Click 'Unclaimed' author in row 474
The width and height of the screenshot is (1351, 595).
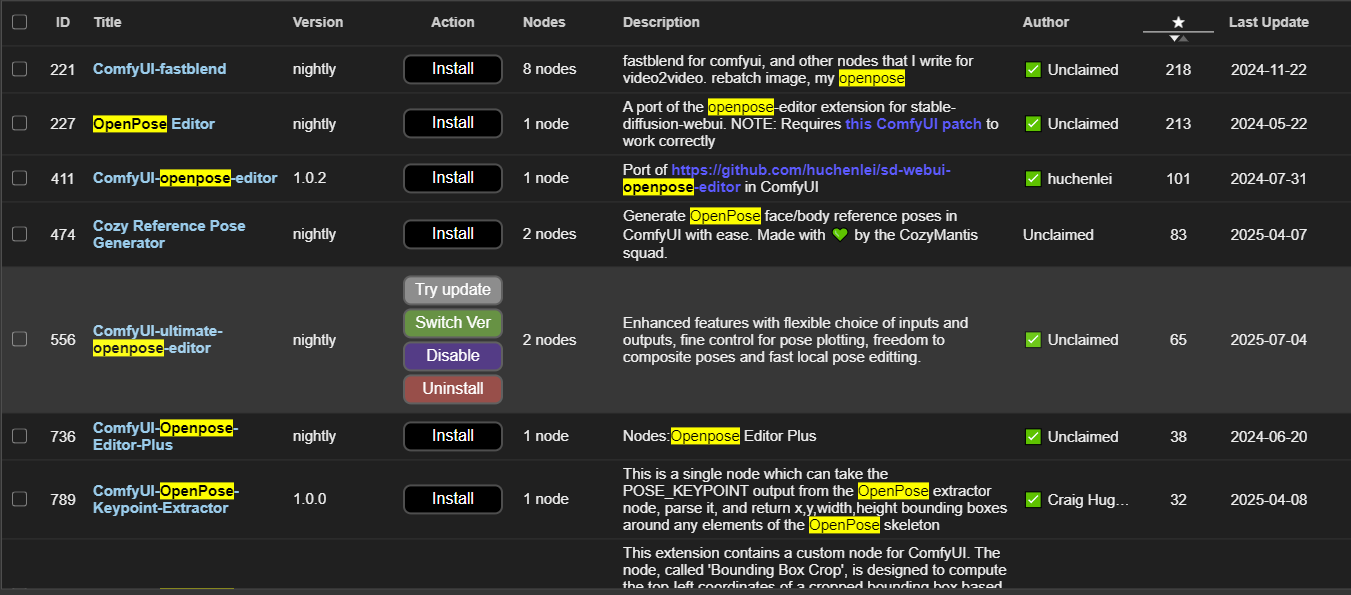coord(1058,235)
